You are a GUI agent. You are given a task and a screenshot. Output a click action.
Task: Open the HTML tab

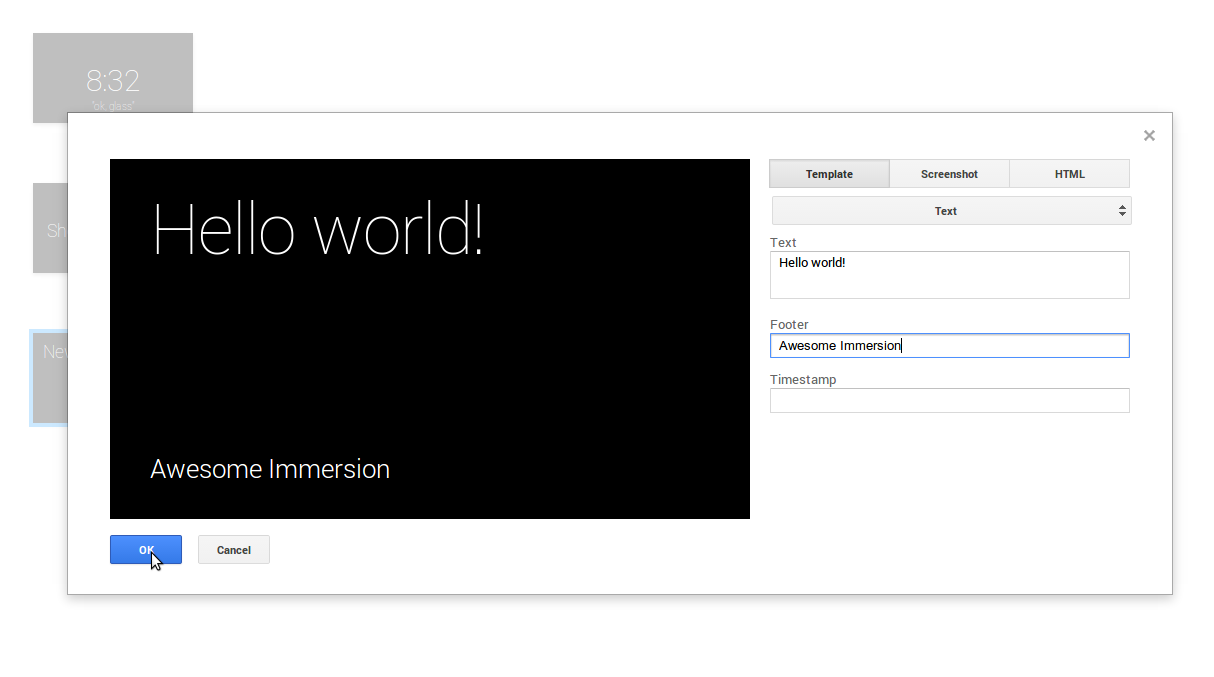click(1069, 174)
